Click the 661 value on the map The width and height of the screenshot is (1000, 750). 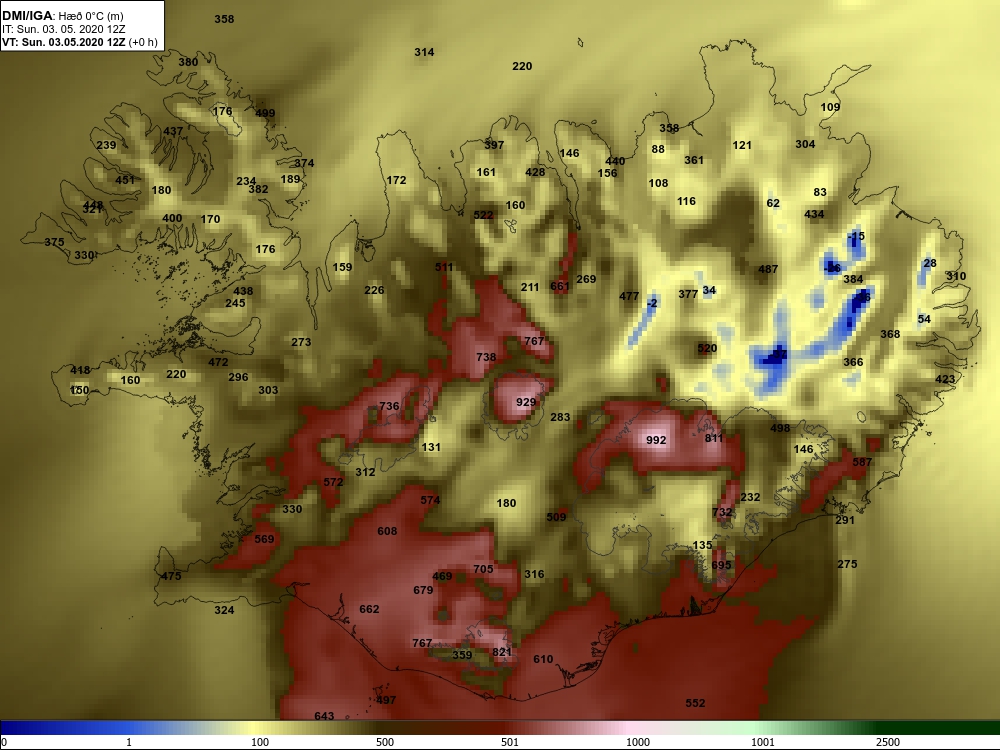coord(559,286)
